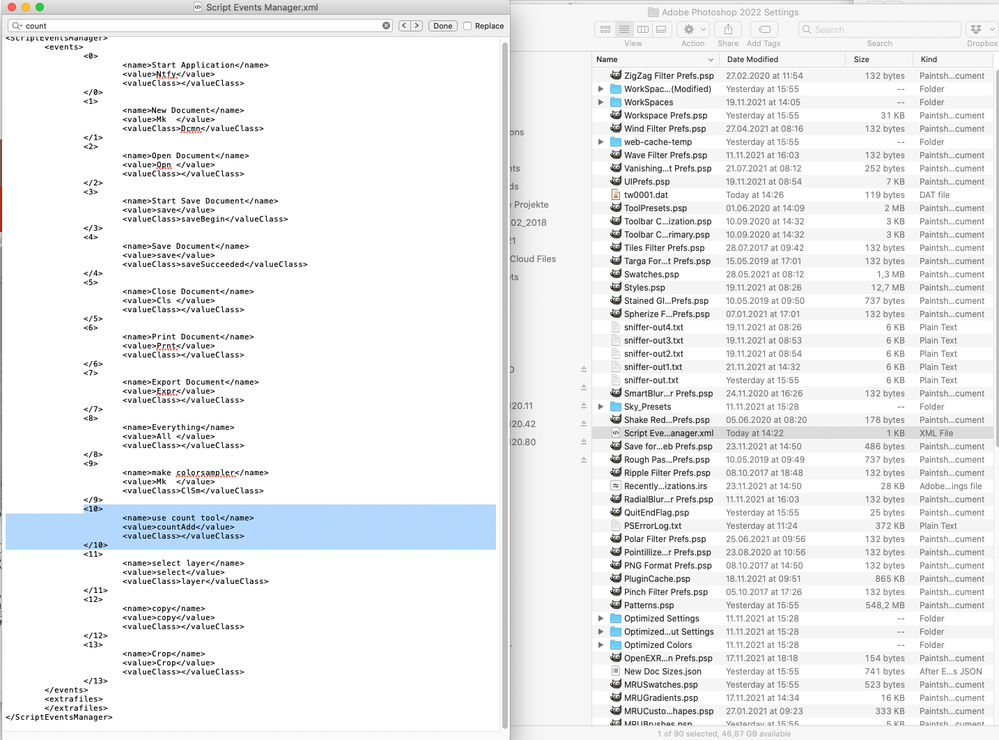Viewport: 999px width, 740px height.
Task: Click the 'use count tool' XML line
Action: [188, 518]
